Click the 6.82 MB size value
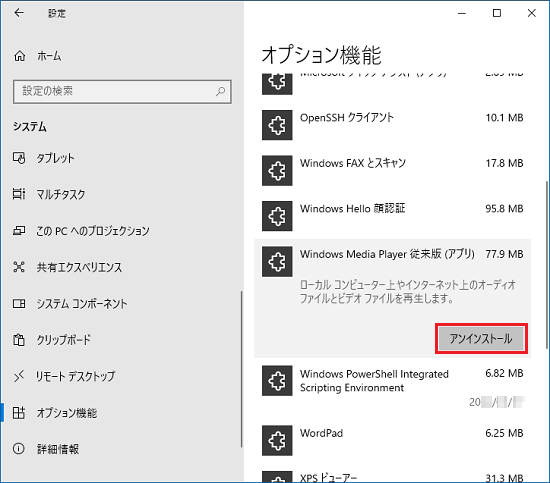Image resolution: width=550 pixels, height=483 pixels. [x=504, y=373]
